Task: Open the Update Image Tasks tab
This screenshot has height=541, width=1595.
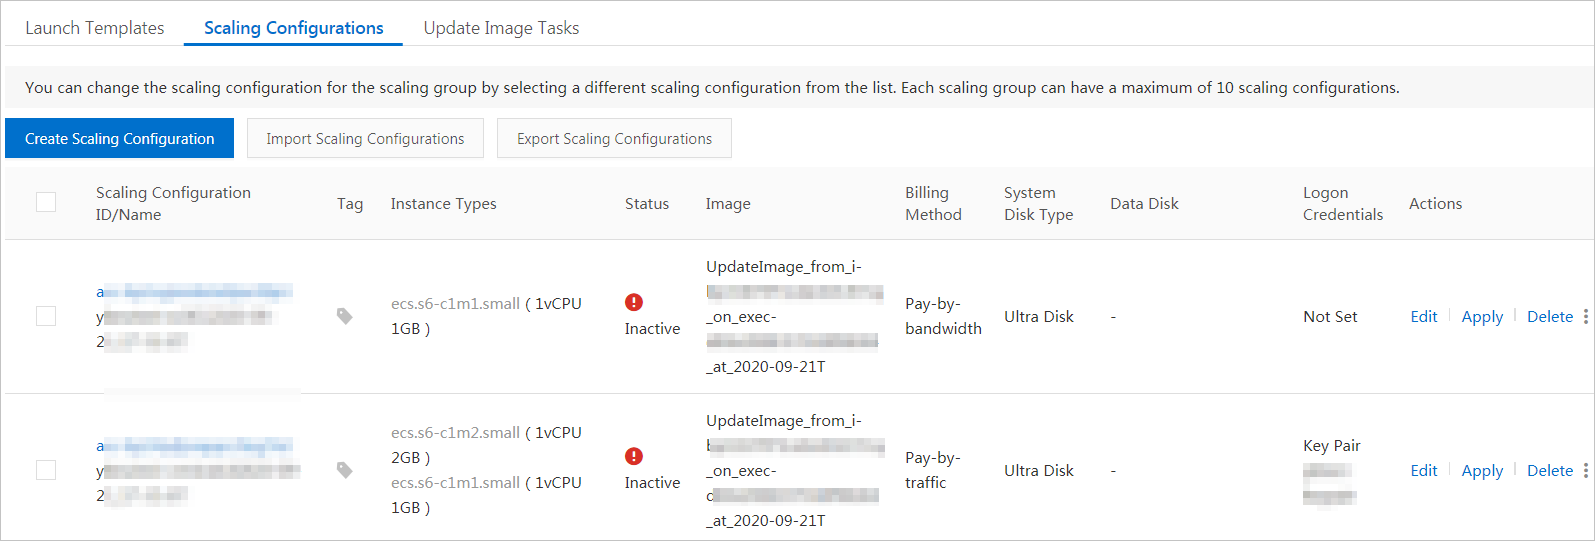Action: tap(501, 28)
